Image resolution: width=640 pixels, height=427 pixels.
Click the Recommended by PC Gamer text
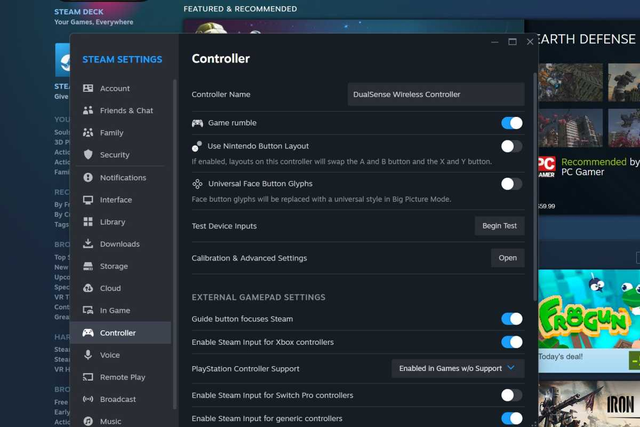point(600,167)
